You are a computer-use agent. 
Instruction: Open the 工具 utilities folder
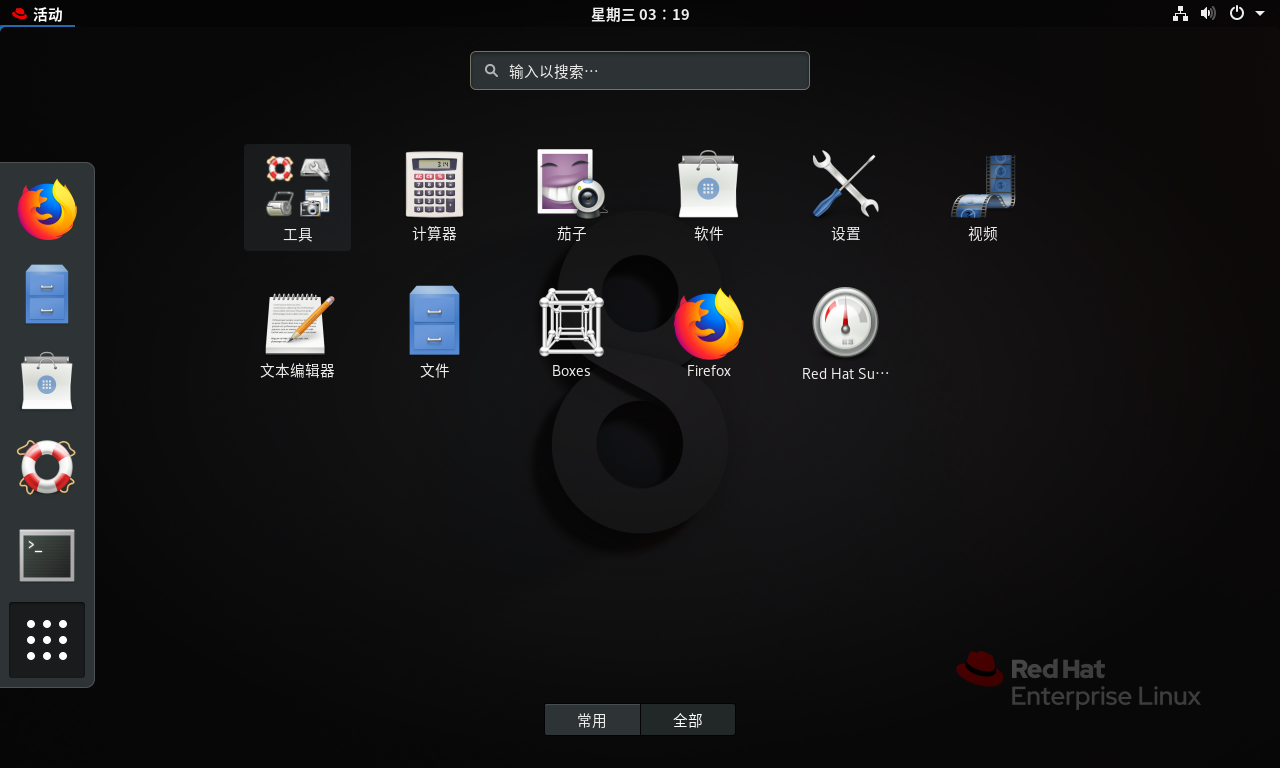[297, 197]
